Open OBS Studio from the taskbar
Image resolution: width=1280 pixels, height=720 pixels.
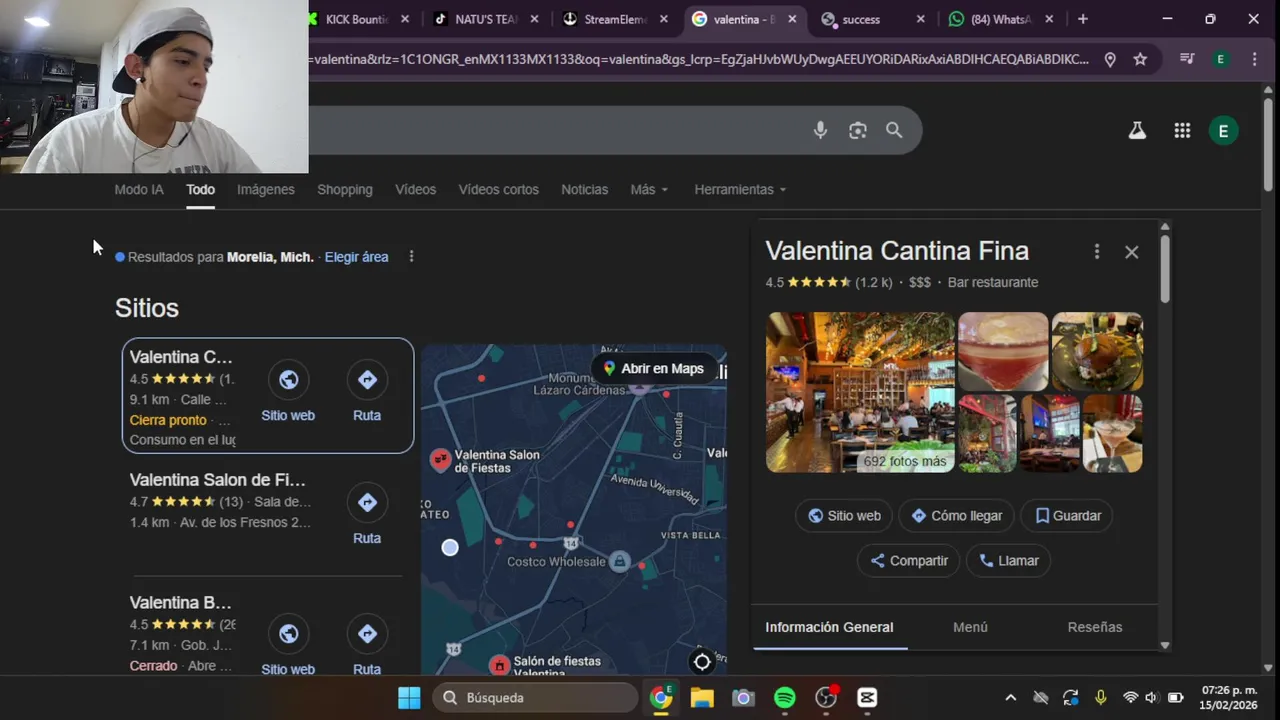[x=826, y=697]
